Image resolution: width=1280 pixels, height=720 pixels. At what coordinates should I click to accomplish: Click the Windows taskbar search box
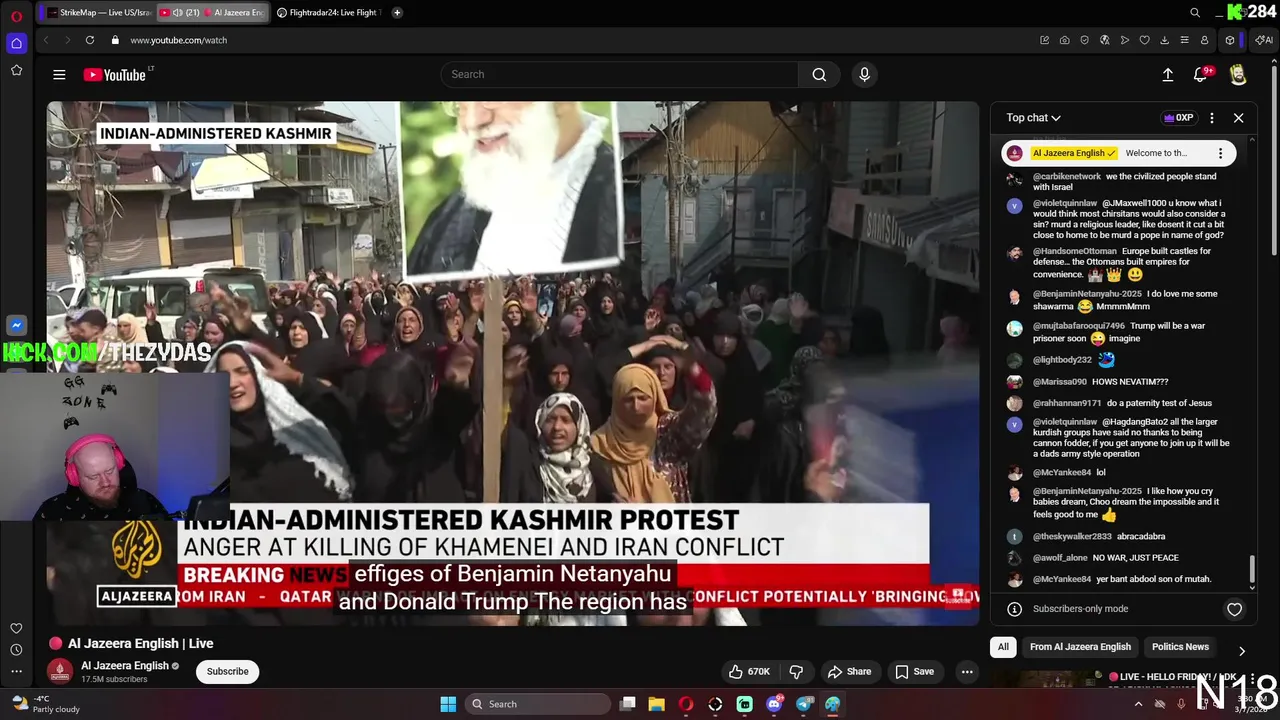[540, 704]
